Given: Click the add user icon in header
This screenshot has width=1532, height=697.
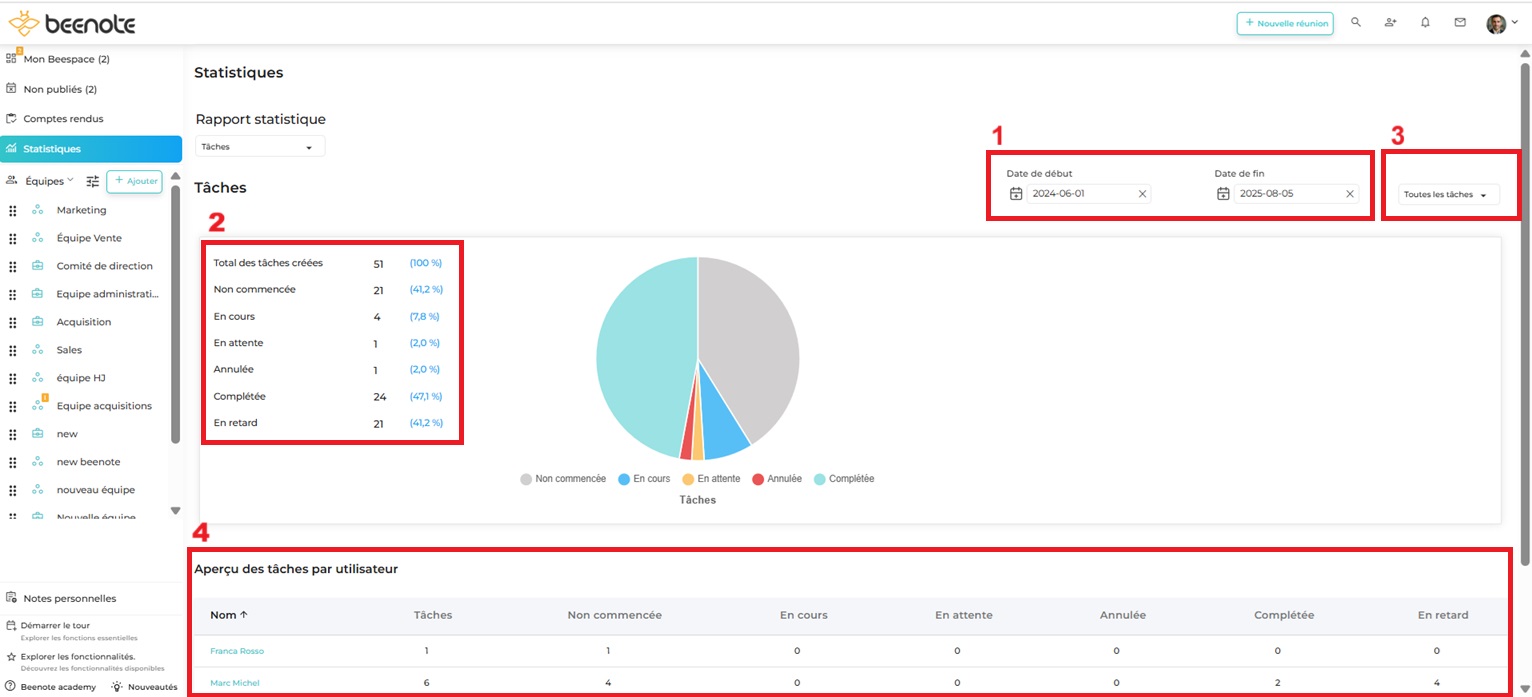Looking at the screenshot, I should click(x=1390, y=22).
